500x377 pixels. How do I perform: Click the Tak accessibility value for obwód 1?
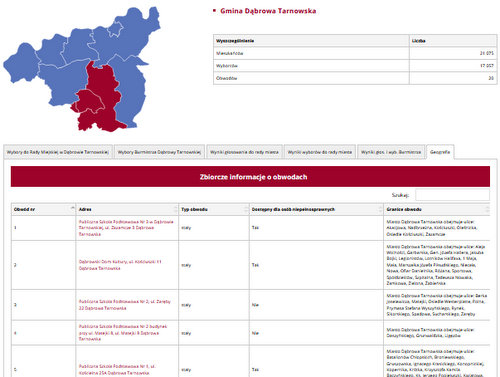point(255,228)
